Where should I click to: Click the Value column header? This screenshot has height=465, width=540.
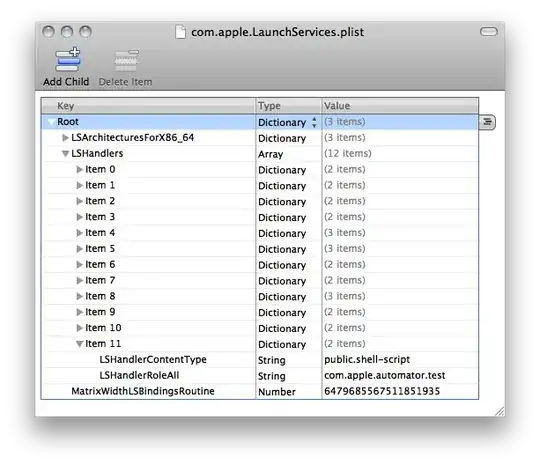[400, 106]
